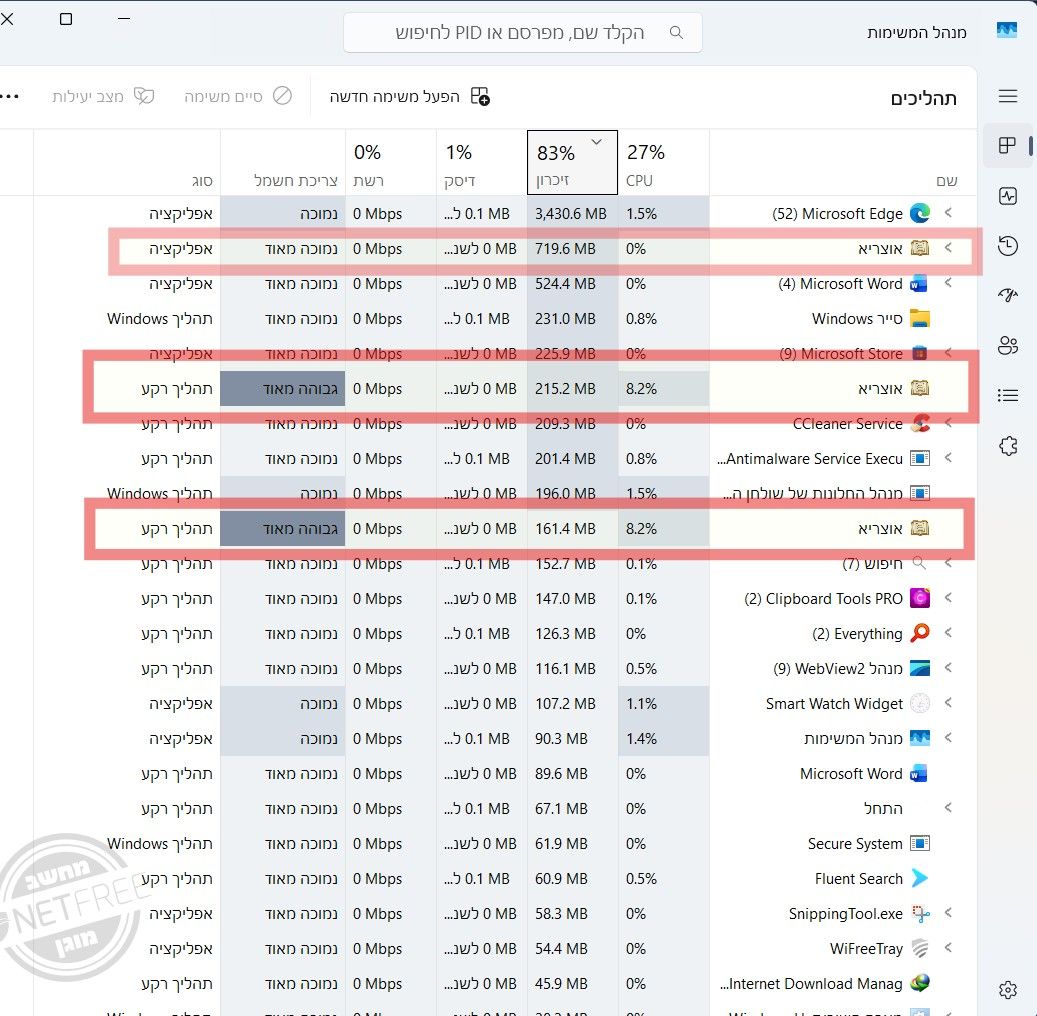1037x1016 pixels.
Task: Open the App history tab icon
Action: point(1008,246)
